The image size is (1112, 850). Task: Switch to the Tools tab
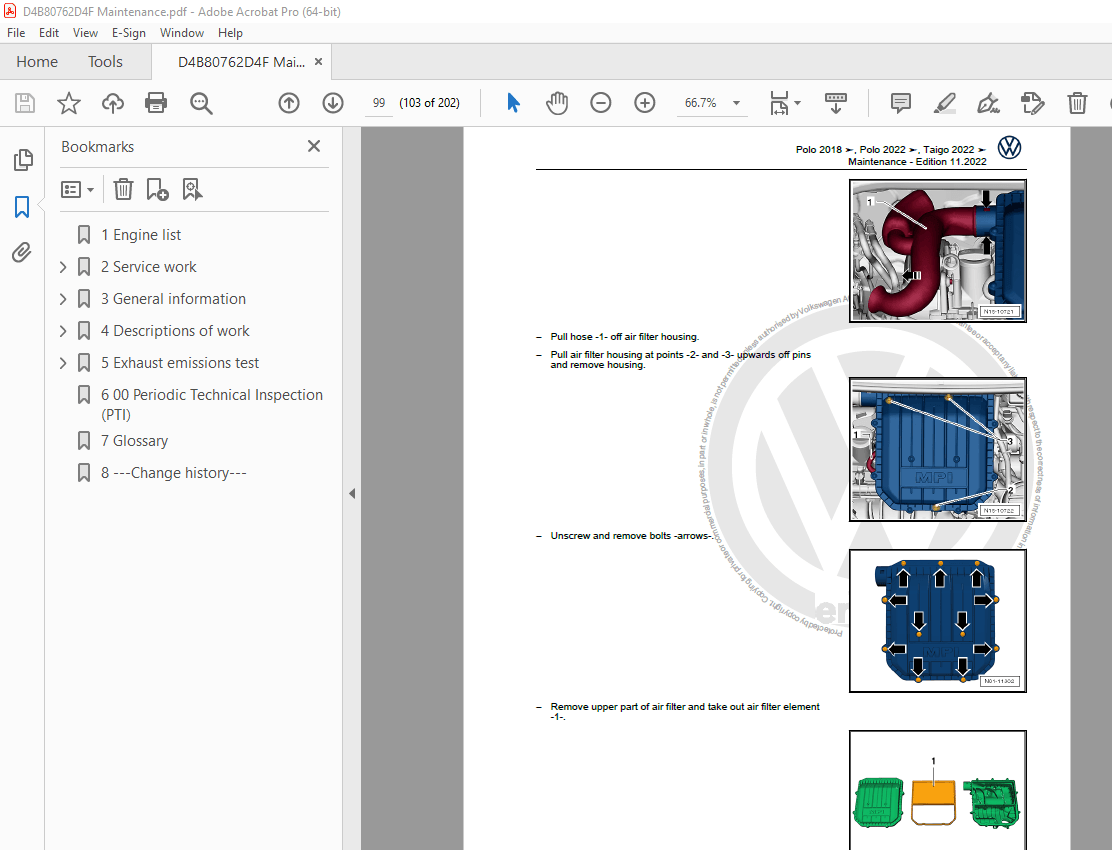105,62
